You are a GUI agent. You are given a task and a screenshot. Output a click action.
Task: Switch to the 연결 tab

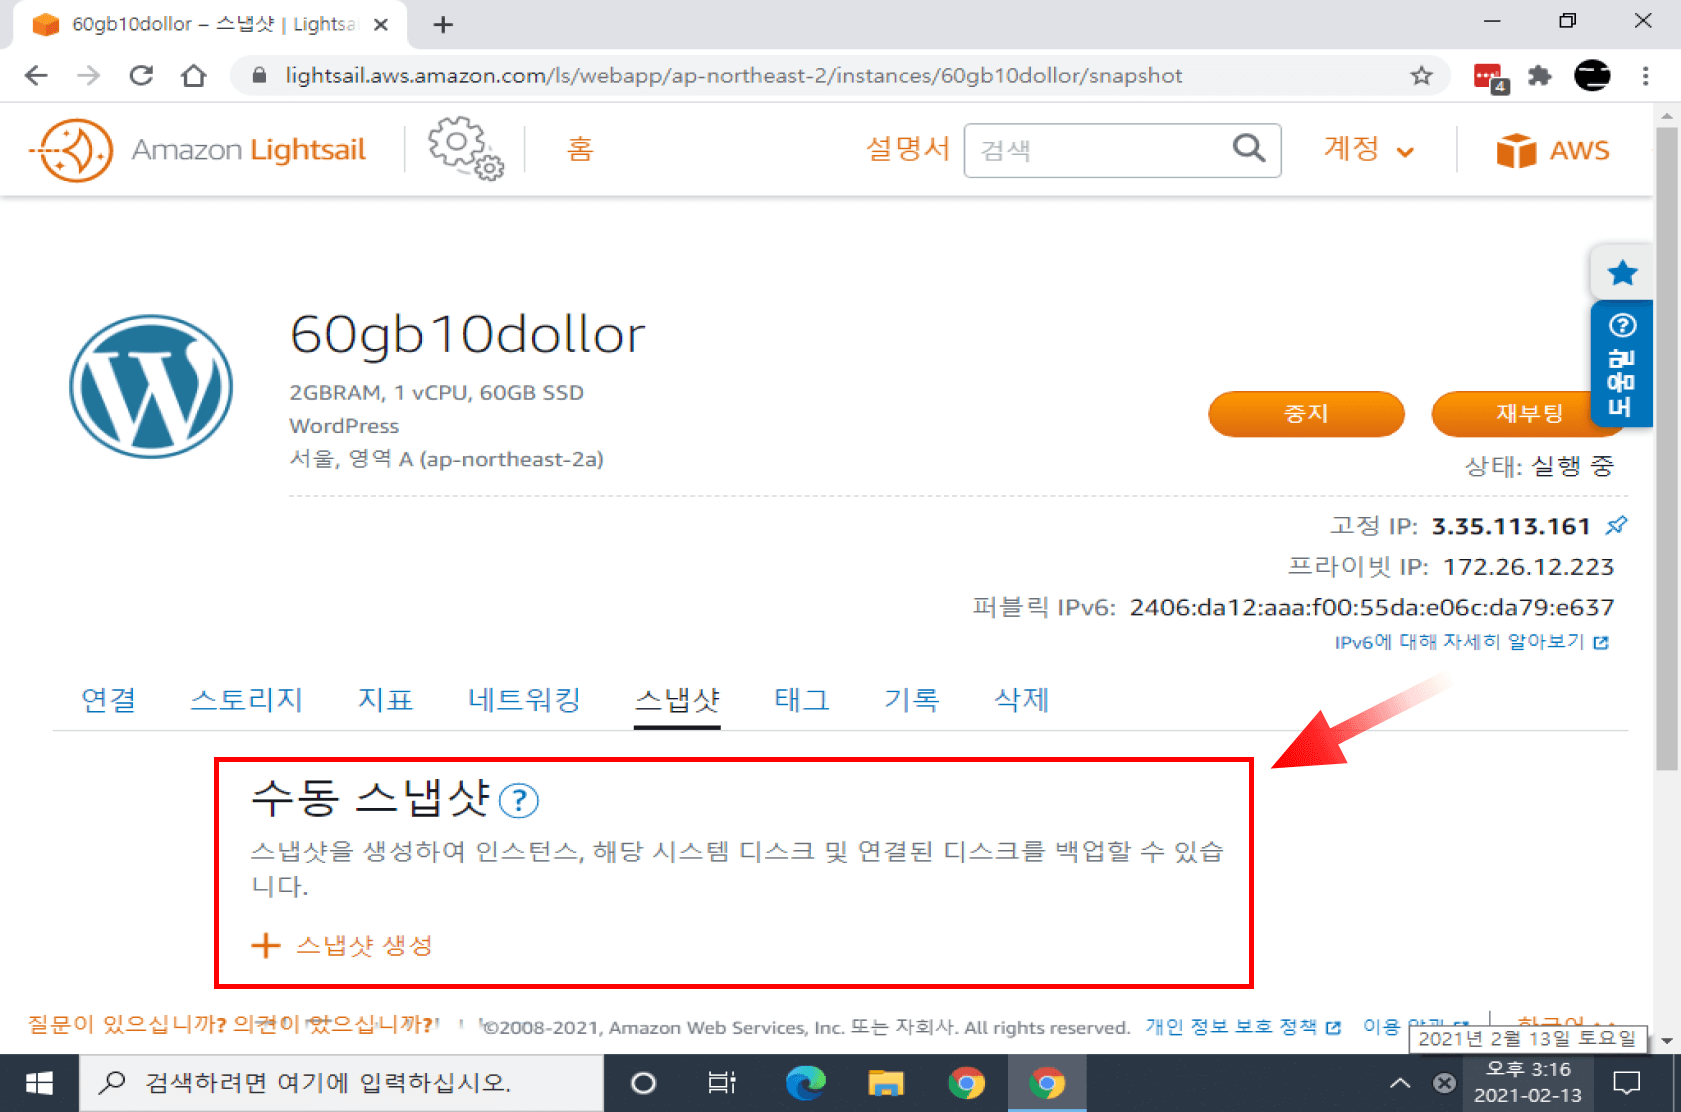[x=108, y=700]
